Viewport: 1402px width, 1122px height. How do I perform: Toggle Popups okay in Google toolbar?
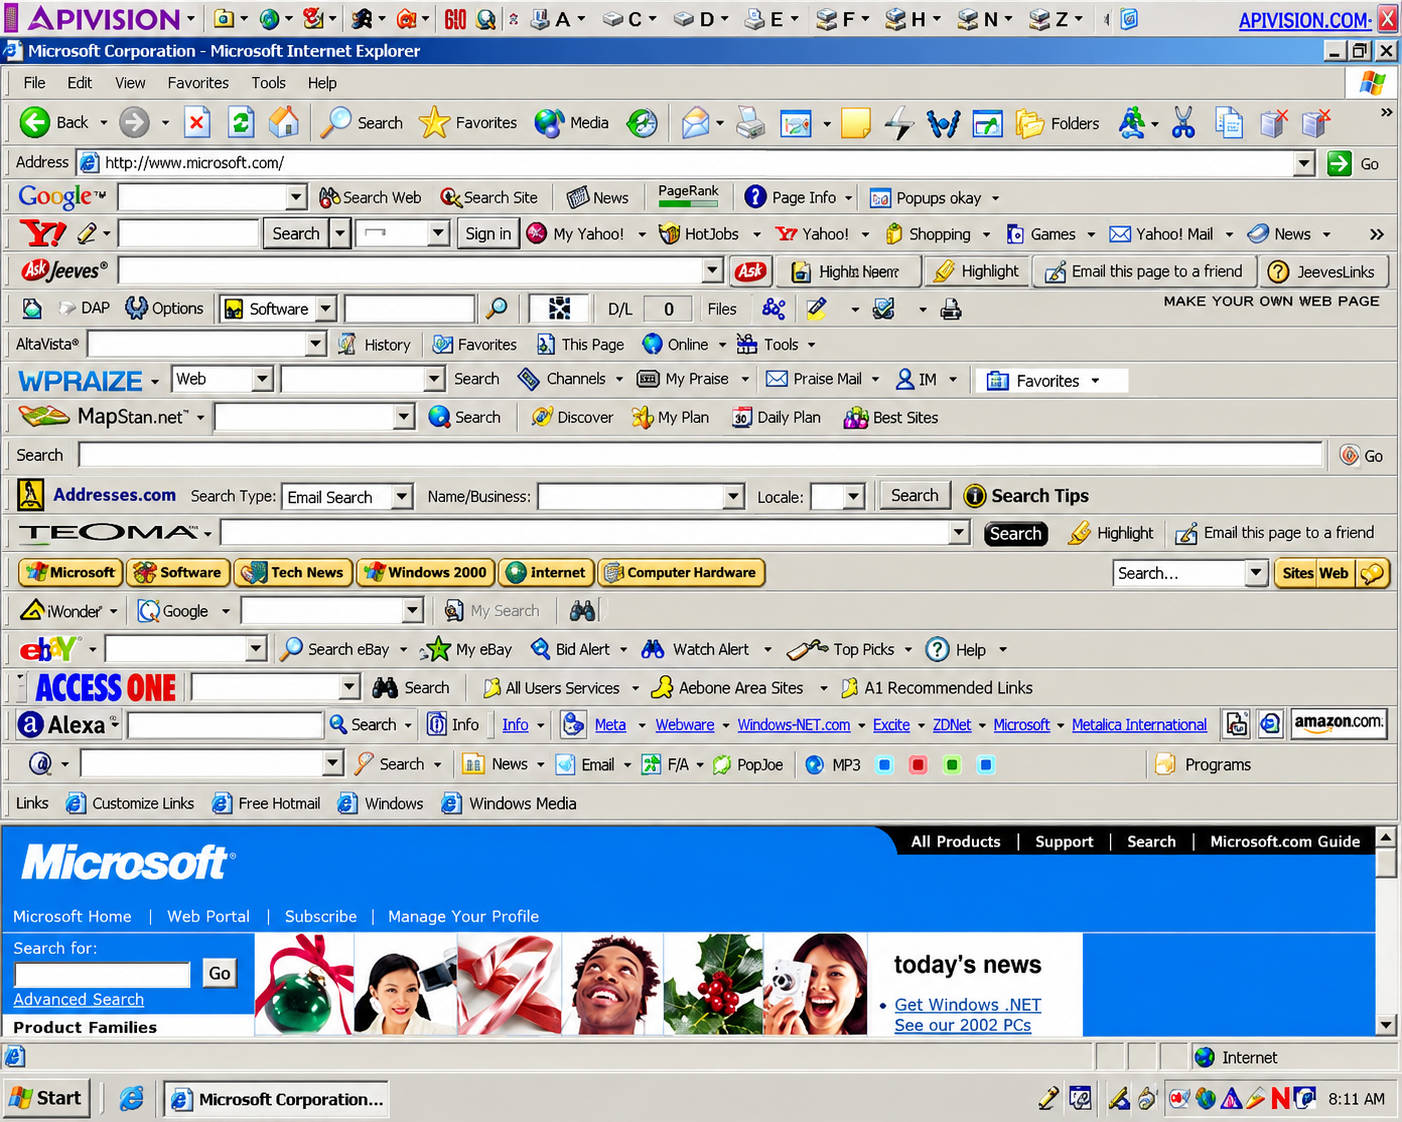(x=925, y=198)
